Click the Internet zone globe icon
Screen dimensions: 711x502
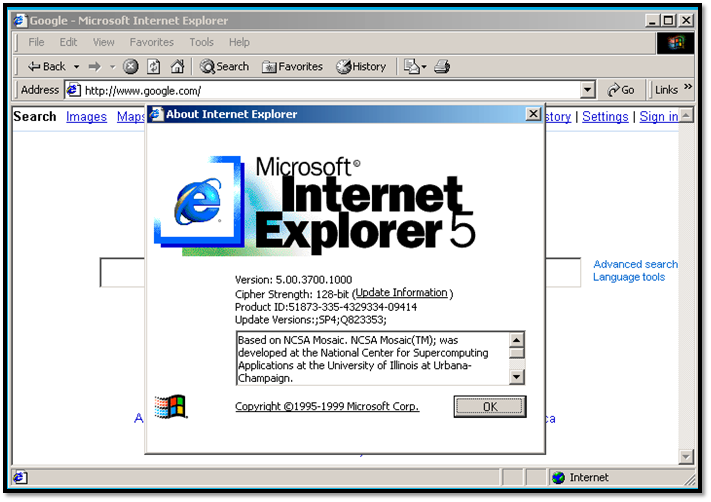point(559,478)
